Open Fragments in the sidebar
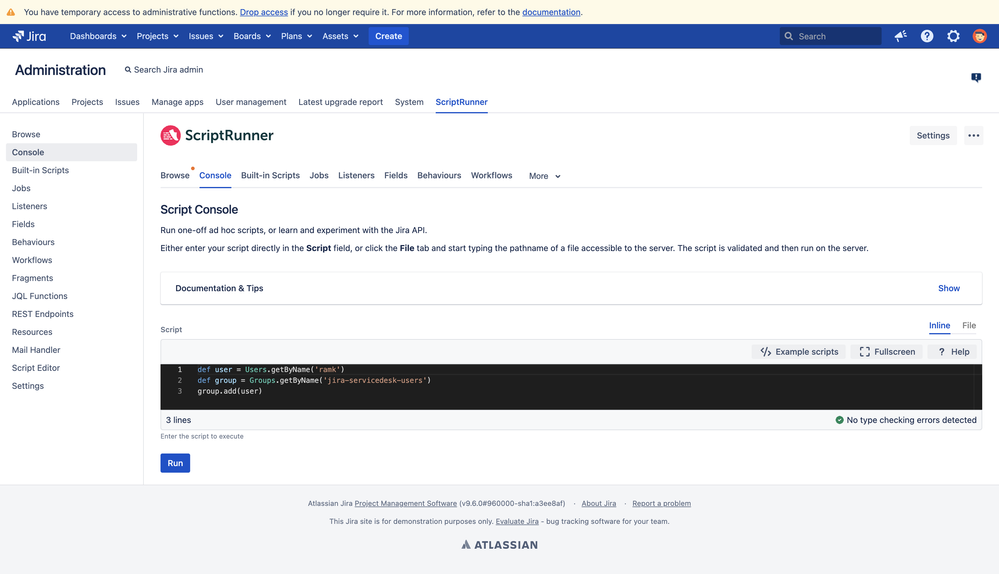This screenshot has width=999, height=574. point(71,278)
